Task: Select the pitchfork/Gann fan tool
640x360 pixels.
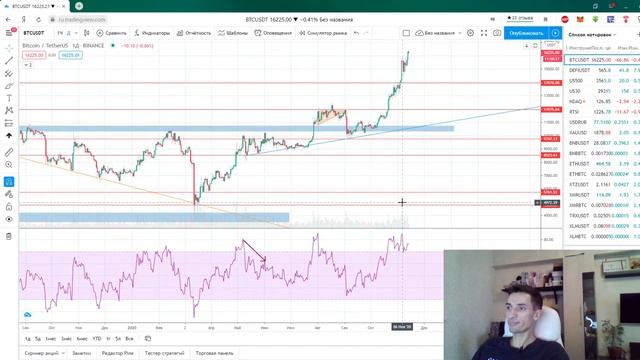Action: pos(9,73)
